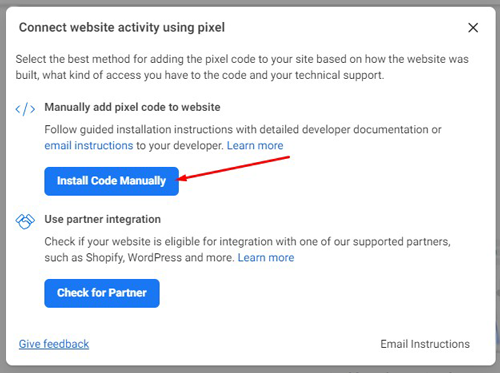Image resolution: width=500 pixels, height=373 pixels.
Task: Click the dialog title Connect website activity
Action: [x=122, y=27]
